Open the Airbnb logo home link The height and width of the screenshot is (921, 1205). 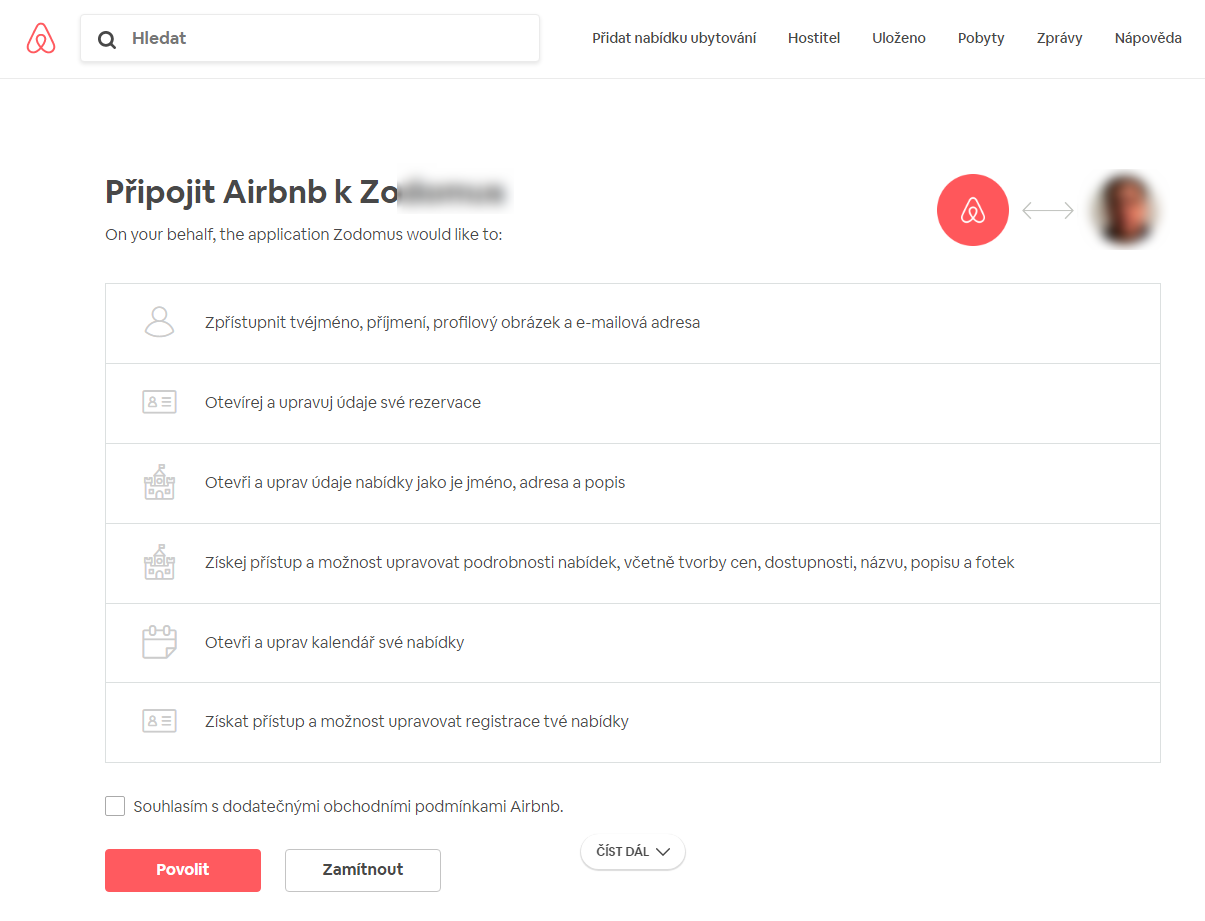41,39
